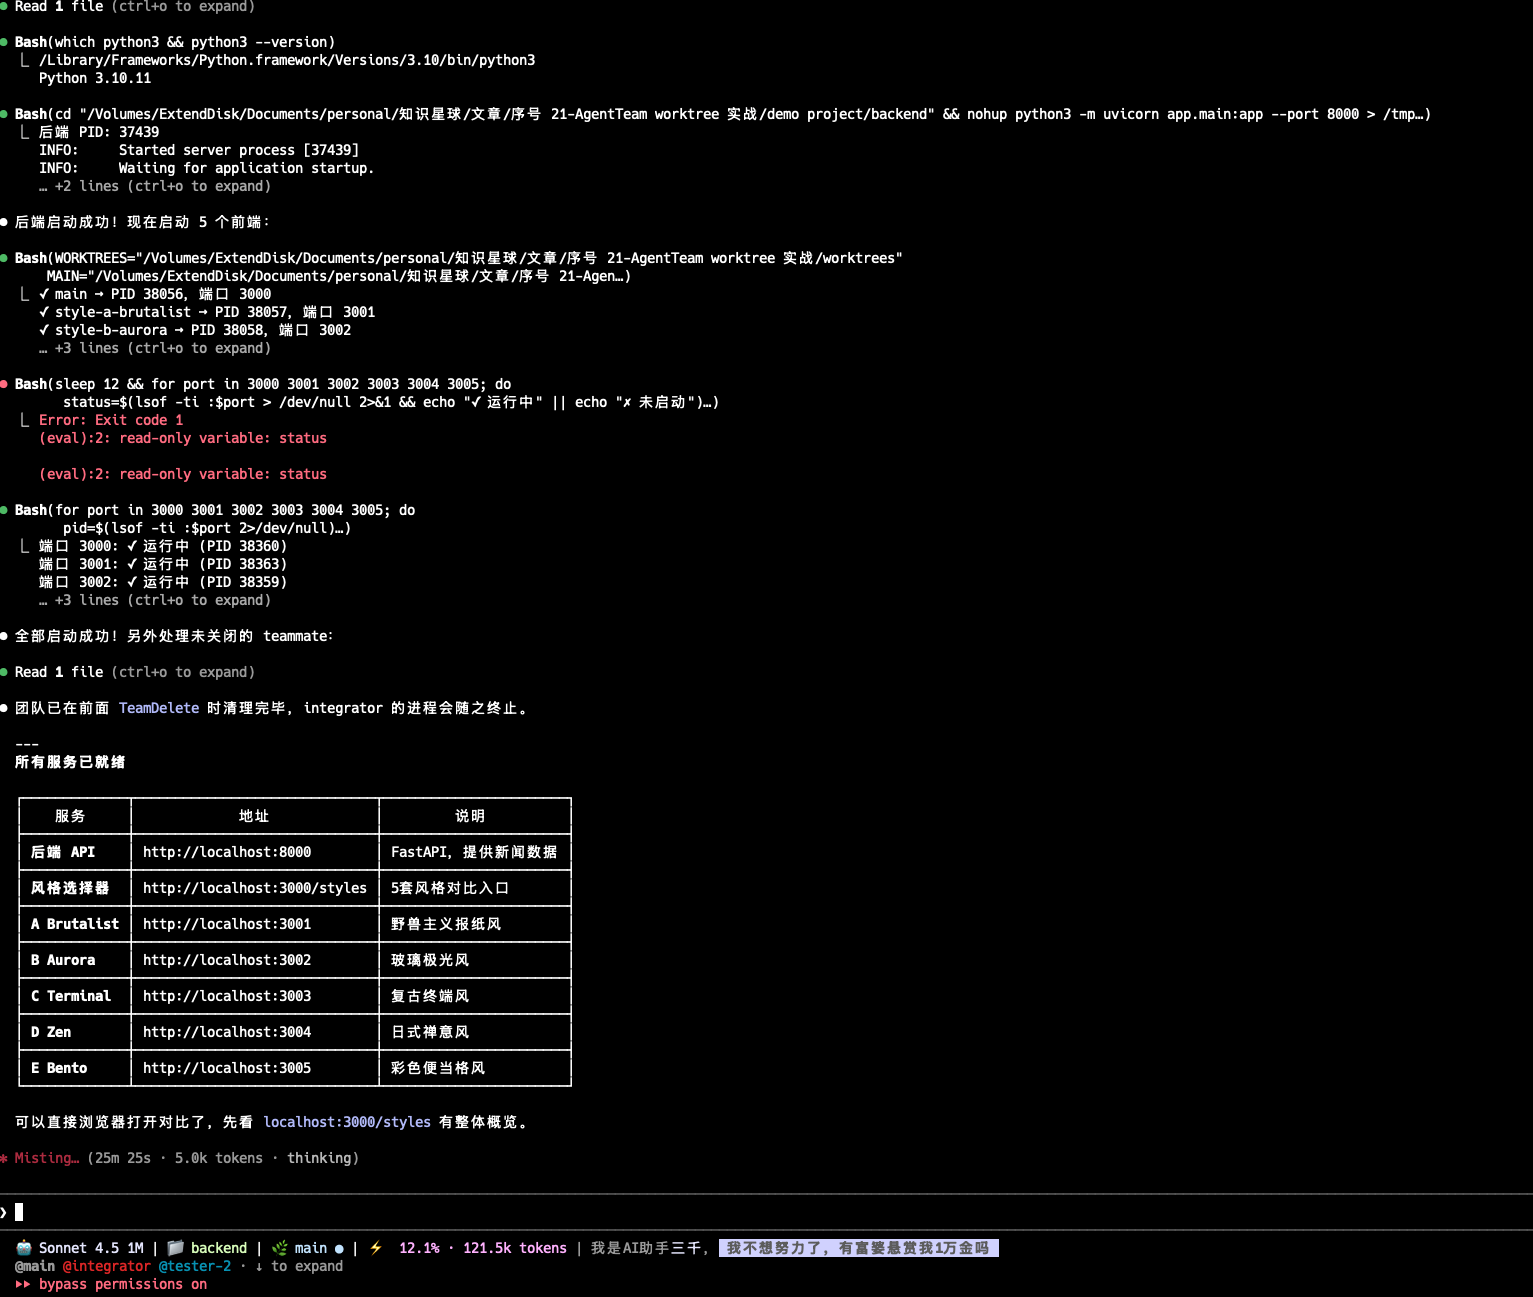The width and height of the screenshot is (1533, 1297).
Task: Click the "Sonnet 4.5 1M" model label
Action: coord(91,1248)
